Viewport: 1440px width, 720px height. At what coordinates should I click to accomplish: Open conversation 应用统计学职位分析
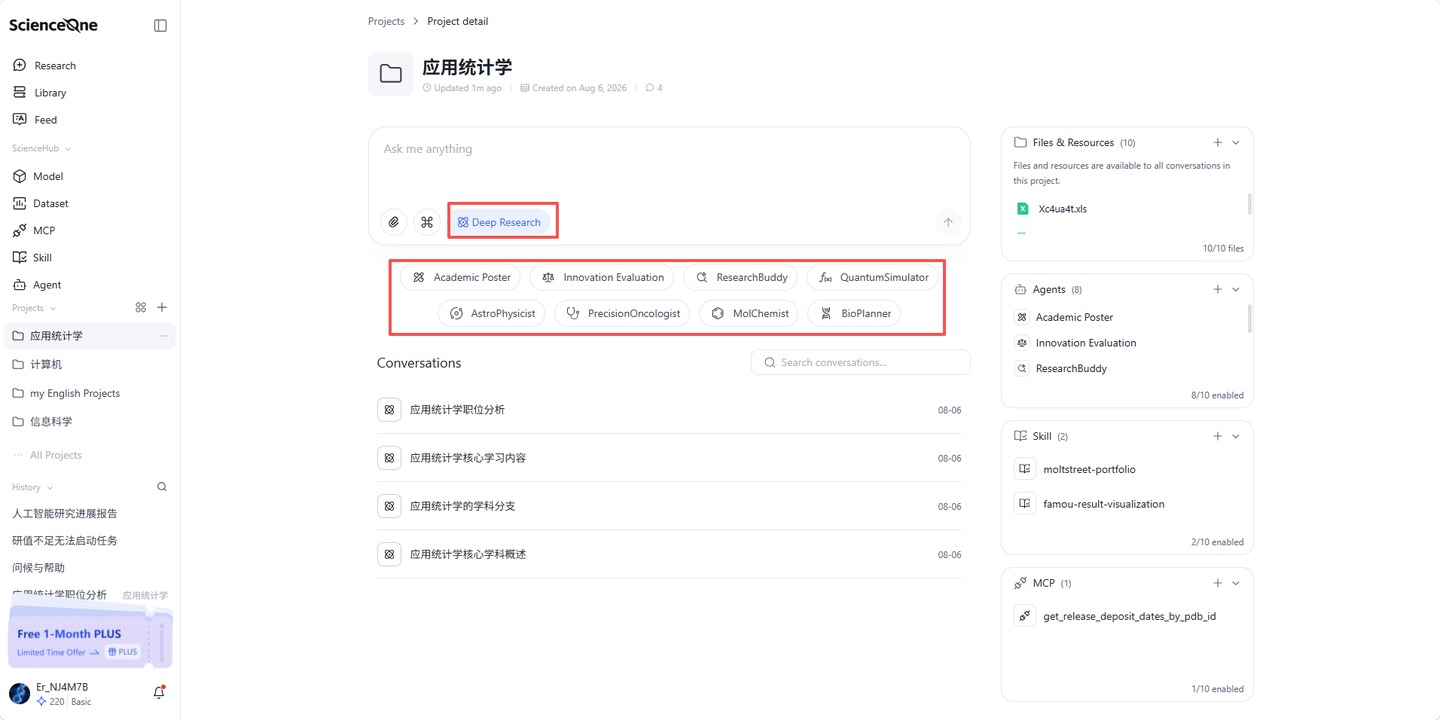(669, 410)
